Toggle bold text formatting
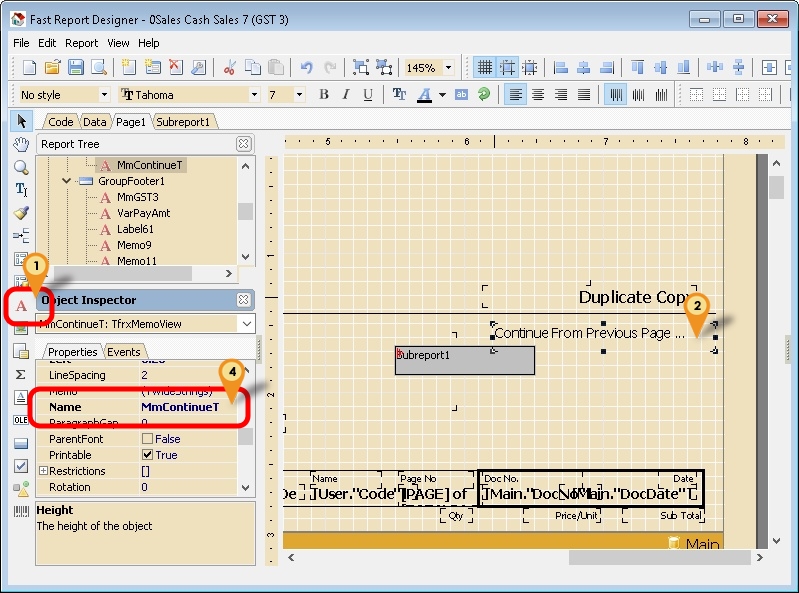799x593 pixels. pyautogui.click(x=323, y=95)
